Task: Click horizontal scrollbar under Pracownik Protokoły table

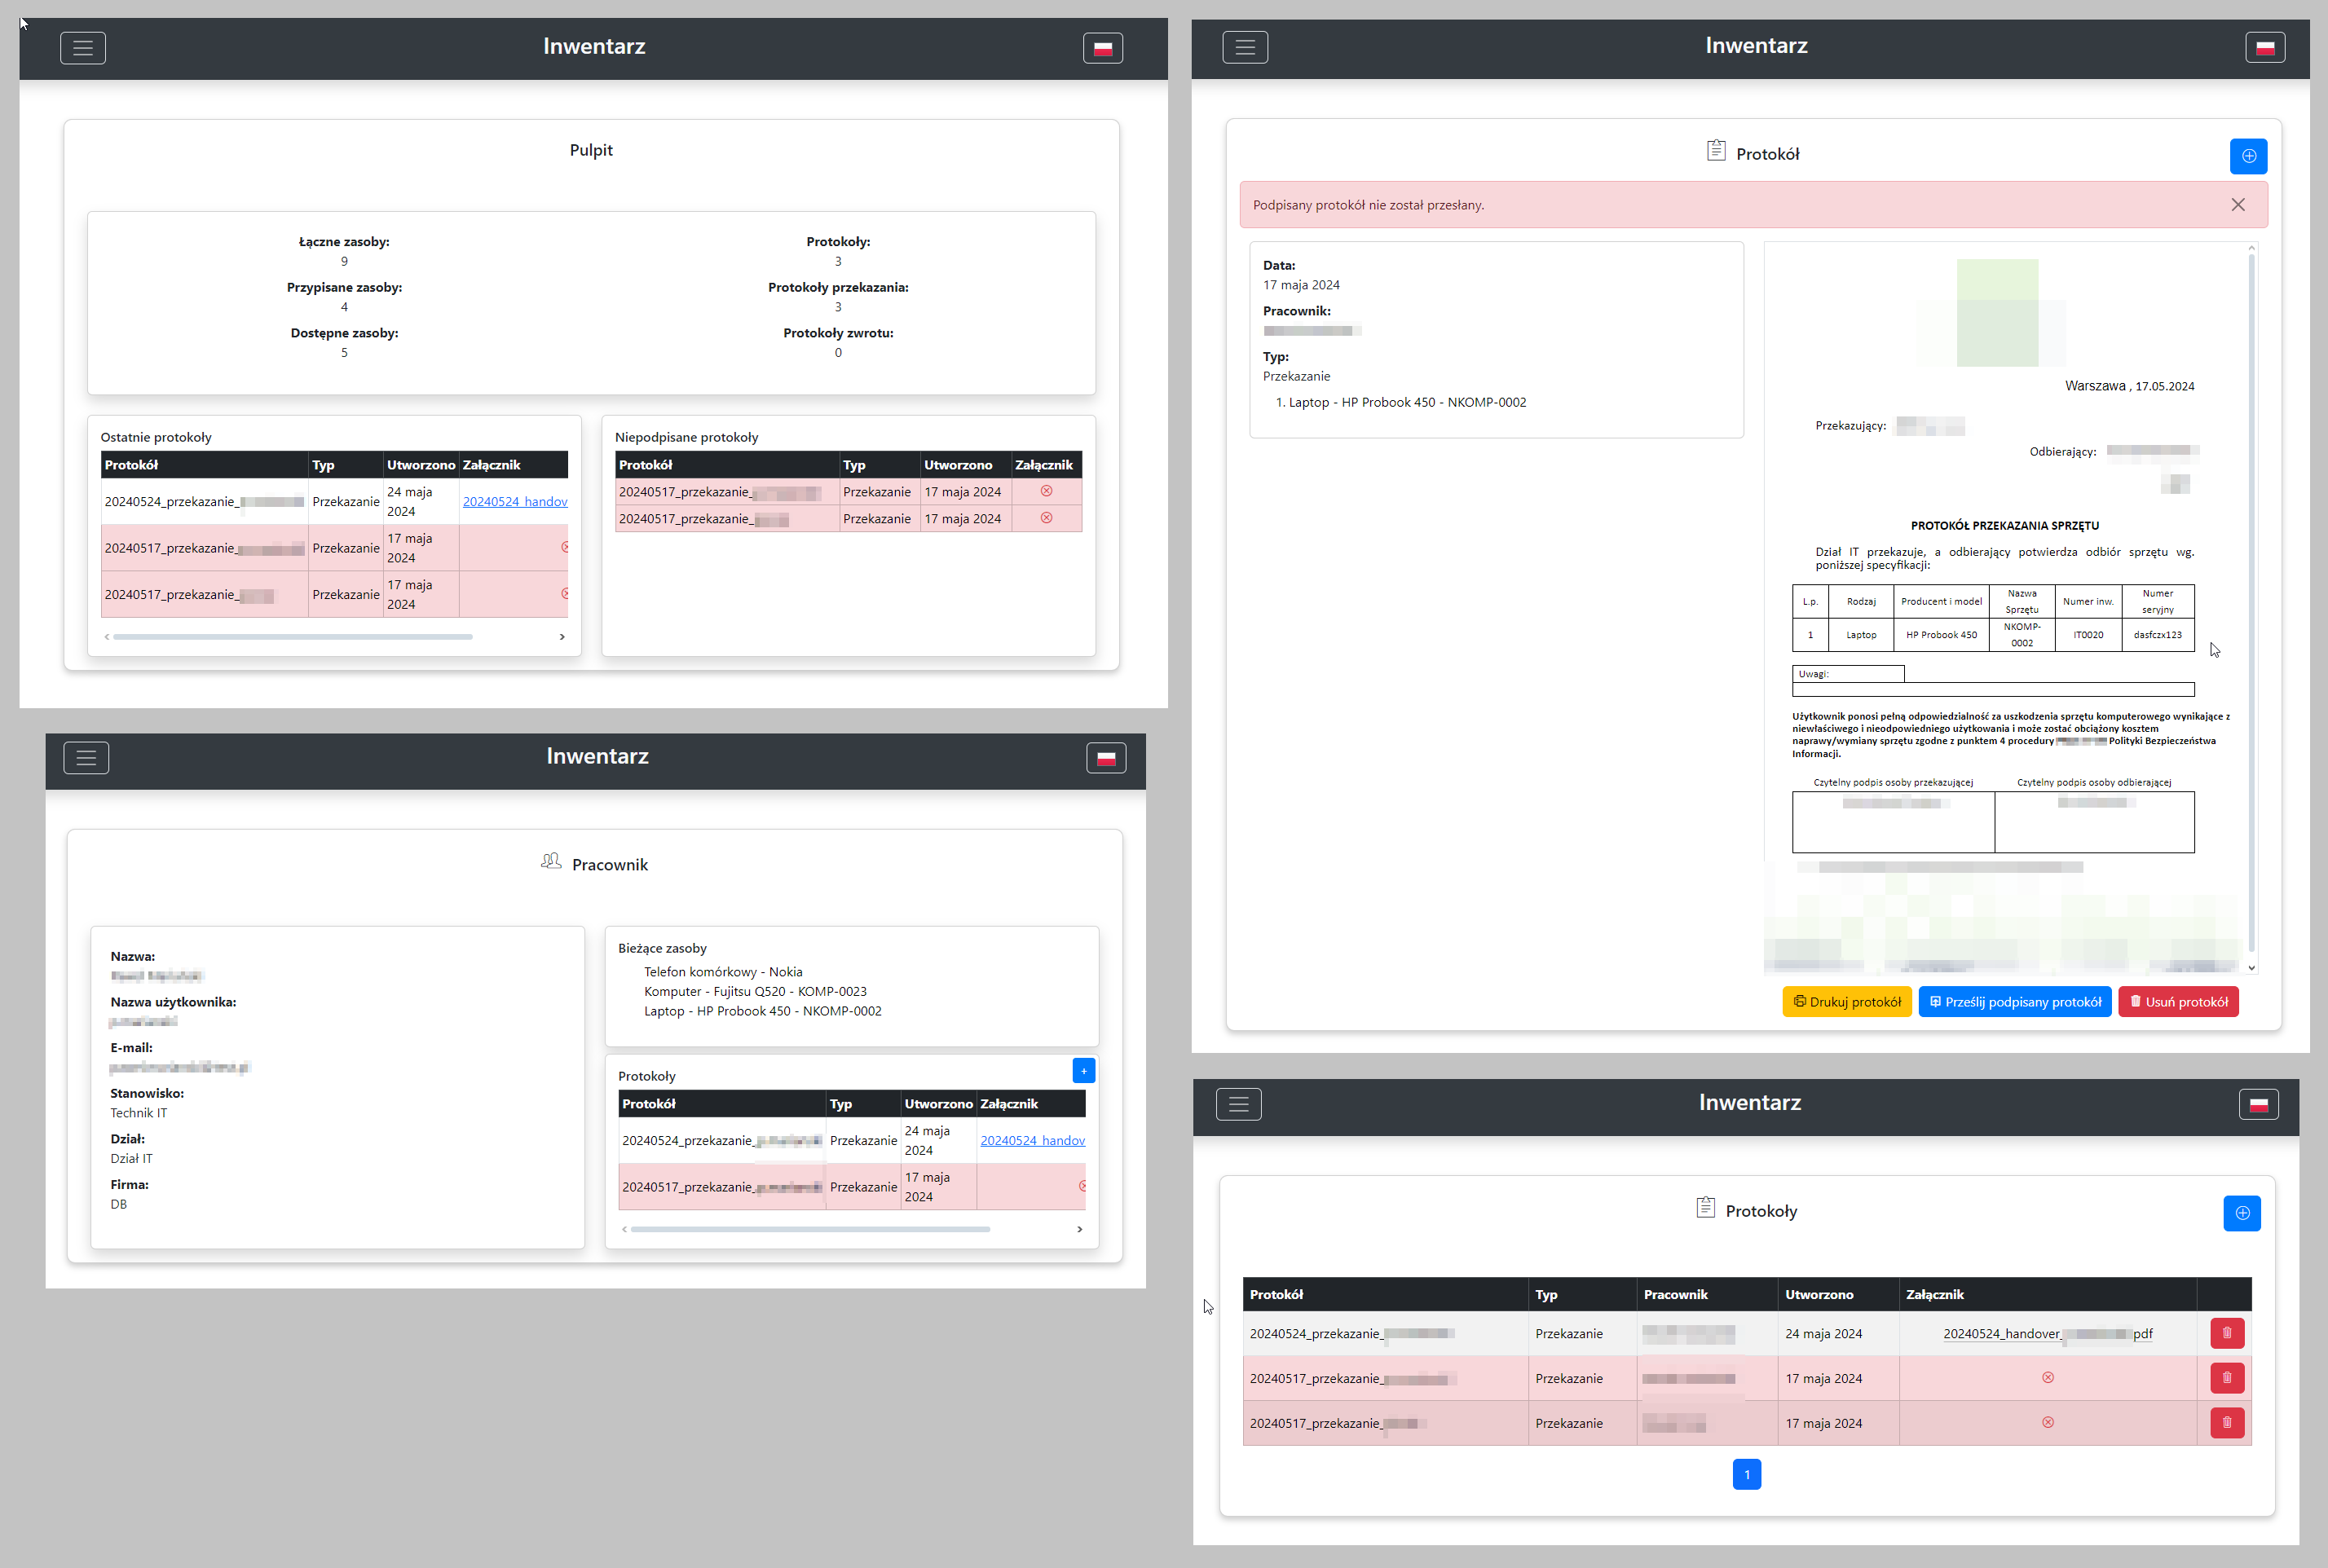Action: [x=810, y=1230]
